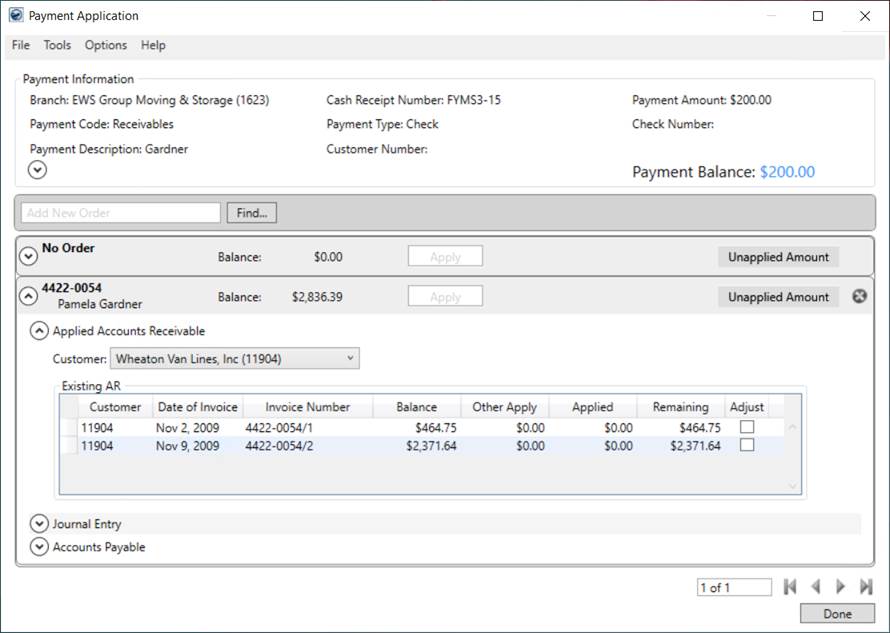Click the Payment Application title bar icon

pos(15,16)
